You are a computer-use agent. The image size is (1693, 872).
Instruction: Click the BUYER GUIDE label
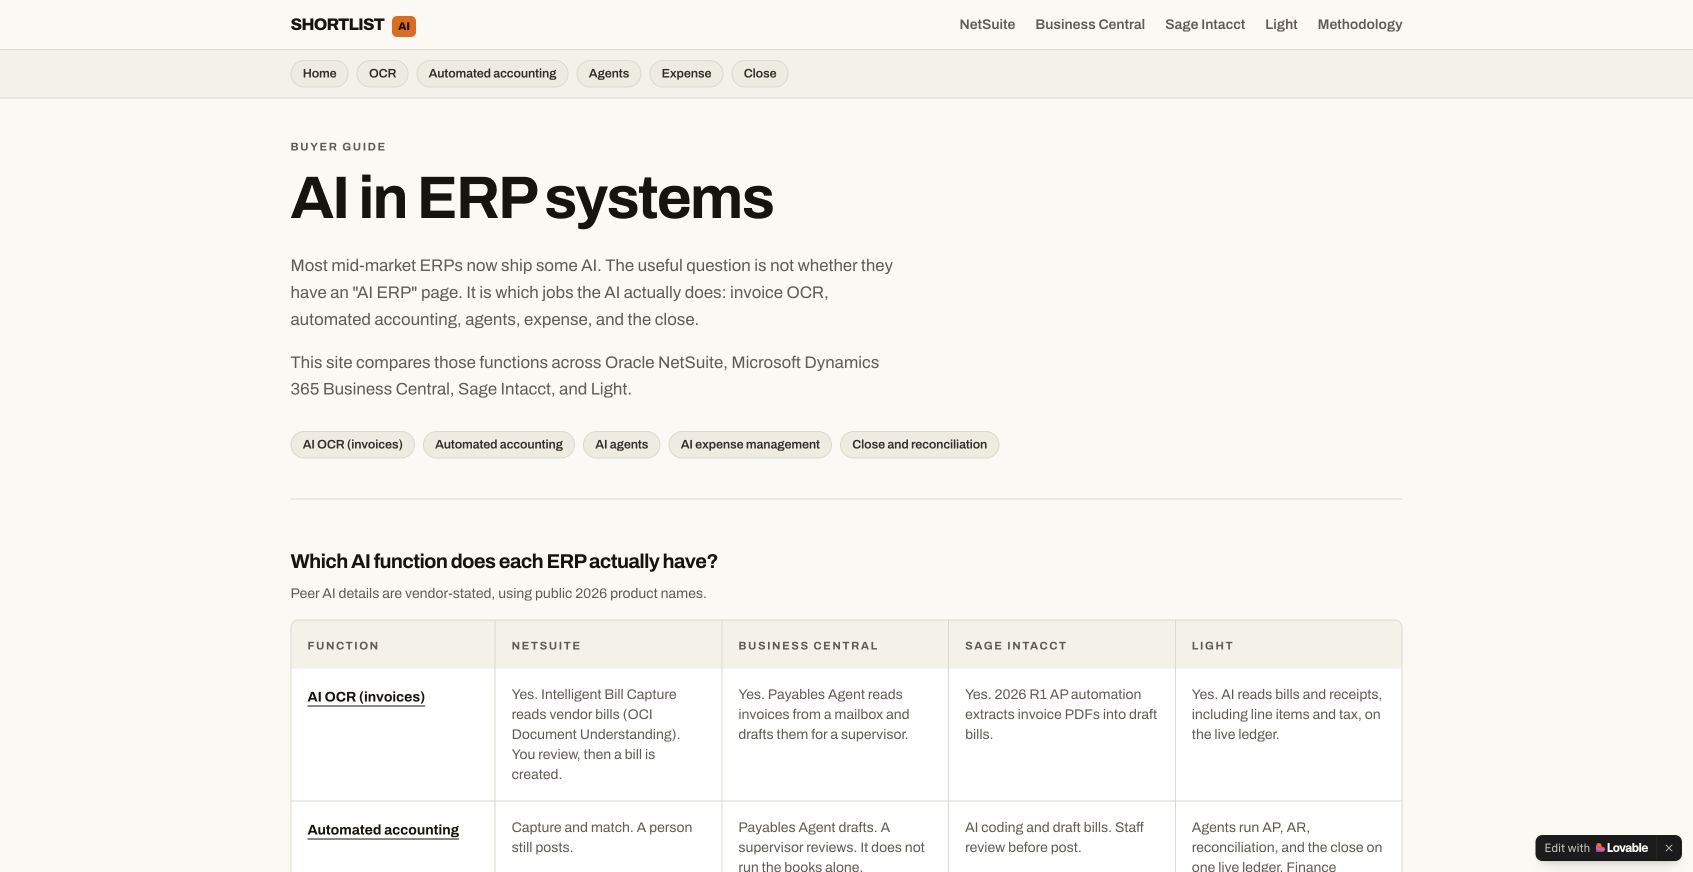pyautogui.click(x=338, y=147)
